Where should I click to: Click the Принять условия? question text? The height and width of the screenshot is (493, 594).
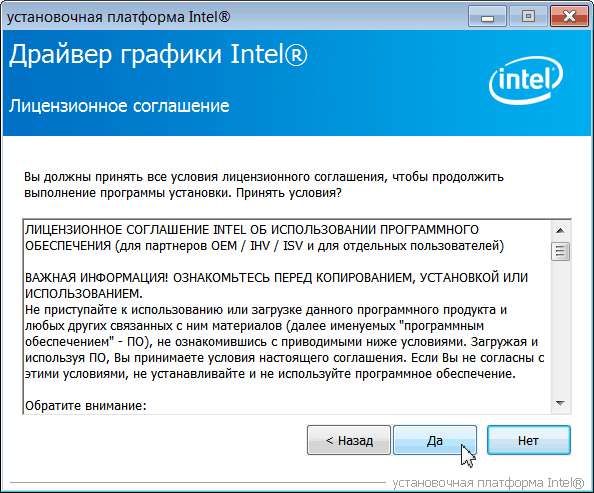click(x=289, y=193)
